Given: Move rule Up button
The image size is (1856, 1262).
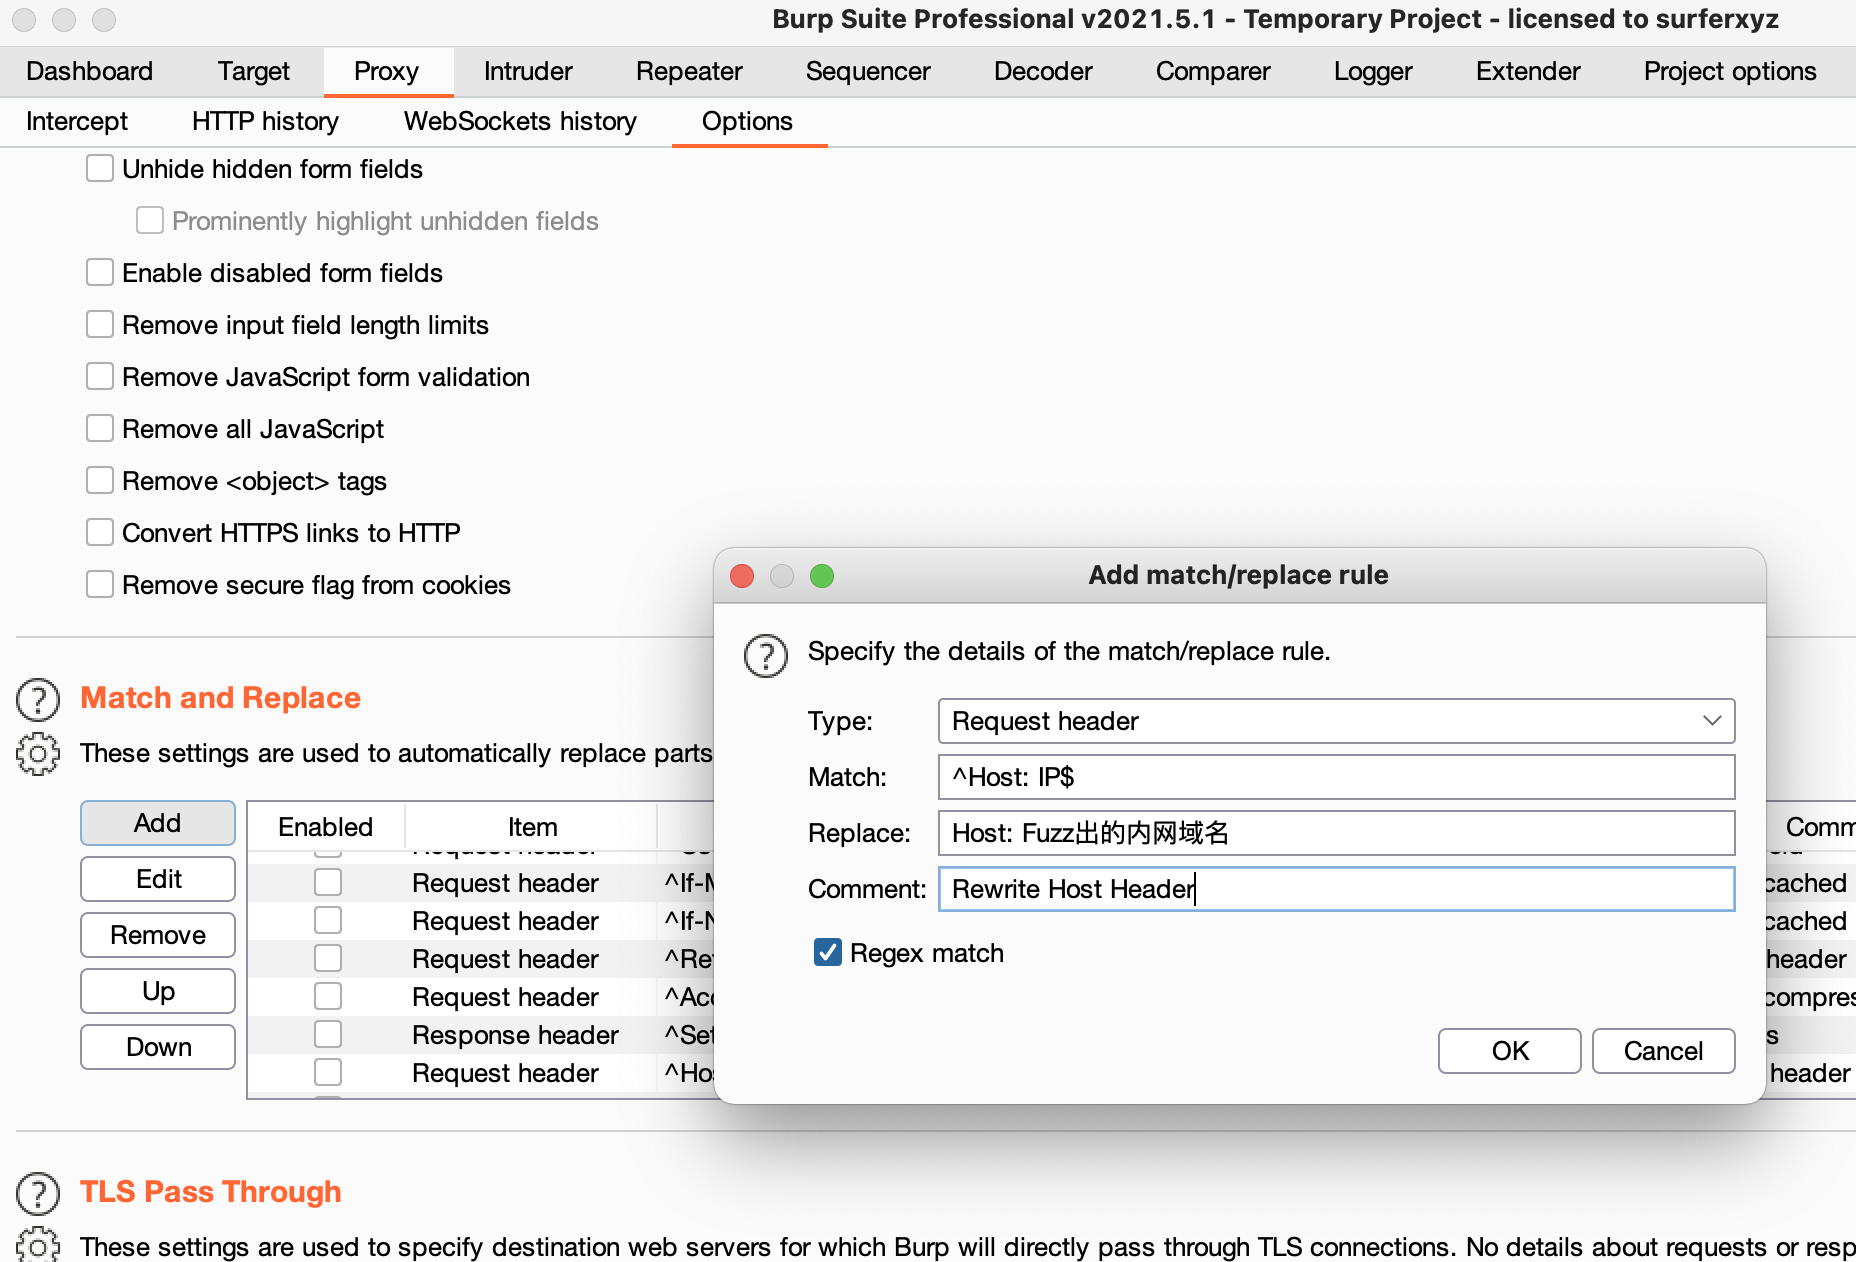Looking at the screenshot, I should (158, 991).
